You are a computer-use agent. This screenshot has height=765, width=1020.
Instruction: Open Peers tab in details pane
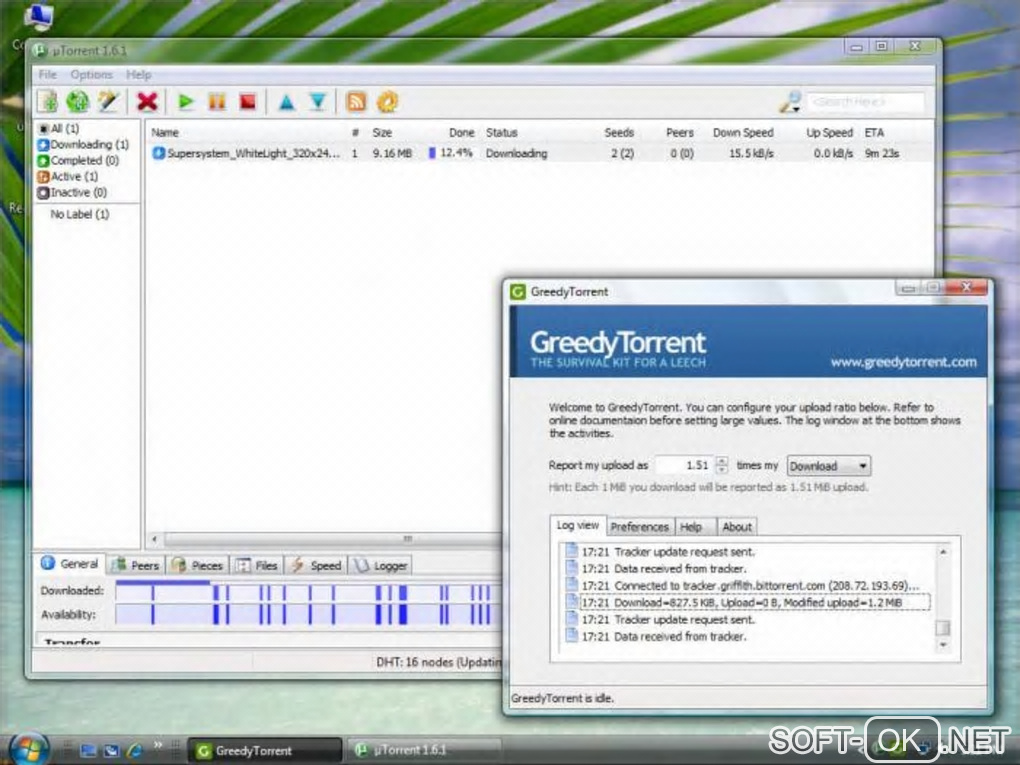(135, 565)
